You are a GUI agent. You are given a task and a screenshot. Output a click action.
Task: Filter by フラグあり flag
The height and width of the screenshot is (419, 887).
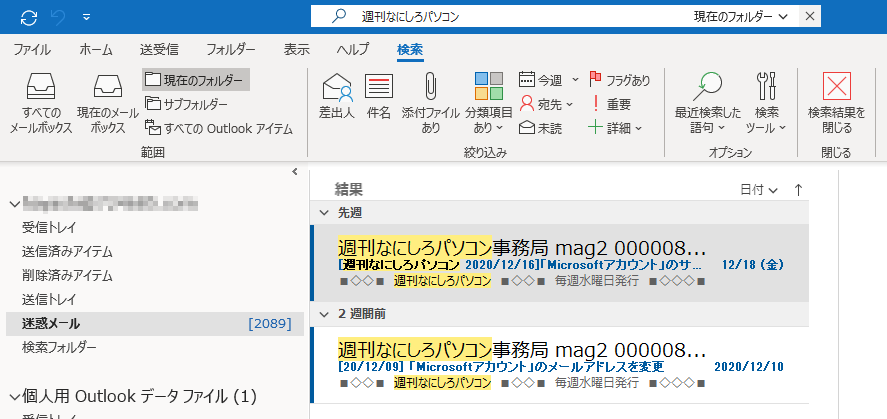(x=620, y=80)
